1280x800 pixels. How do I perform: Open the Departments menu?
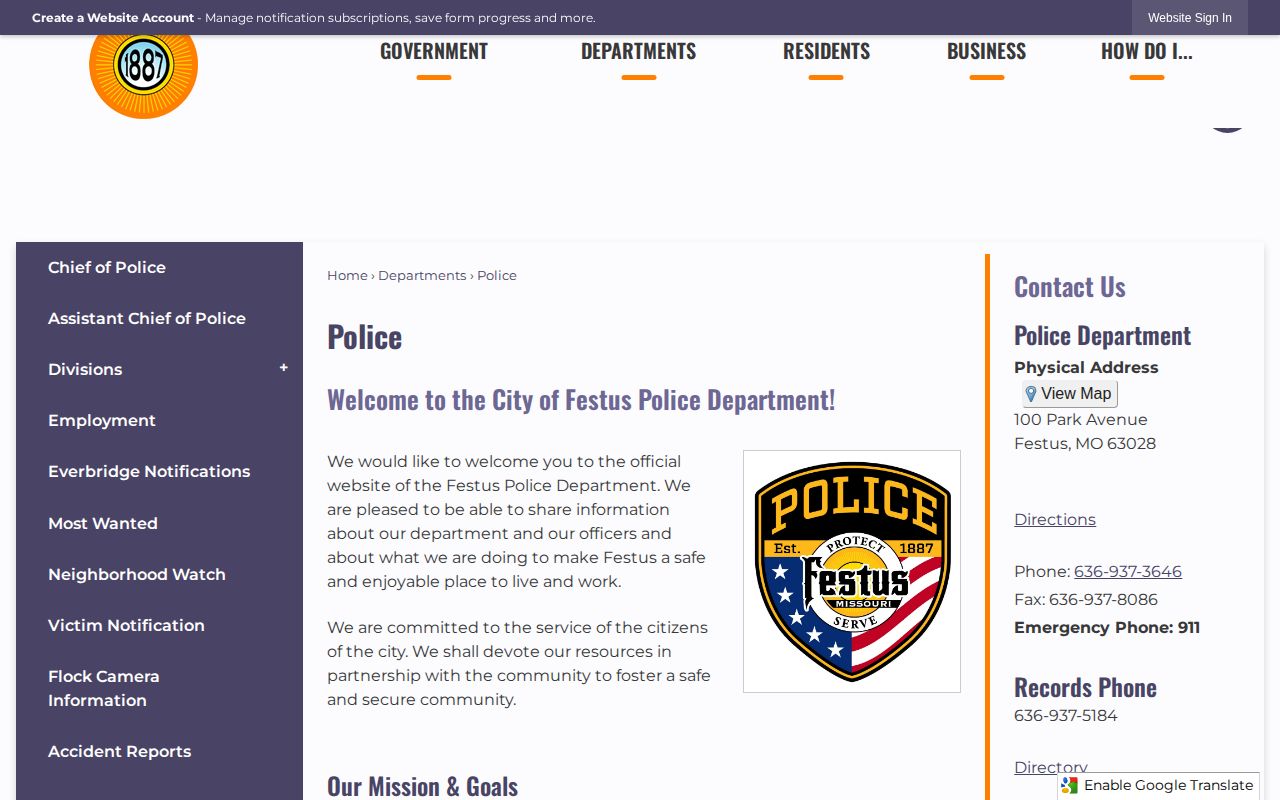[638, 52]
